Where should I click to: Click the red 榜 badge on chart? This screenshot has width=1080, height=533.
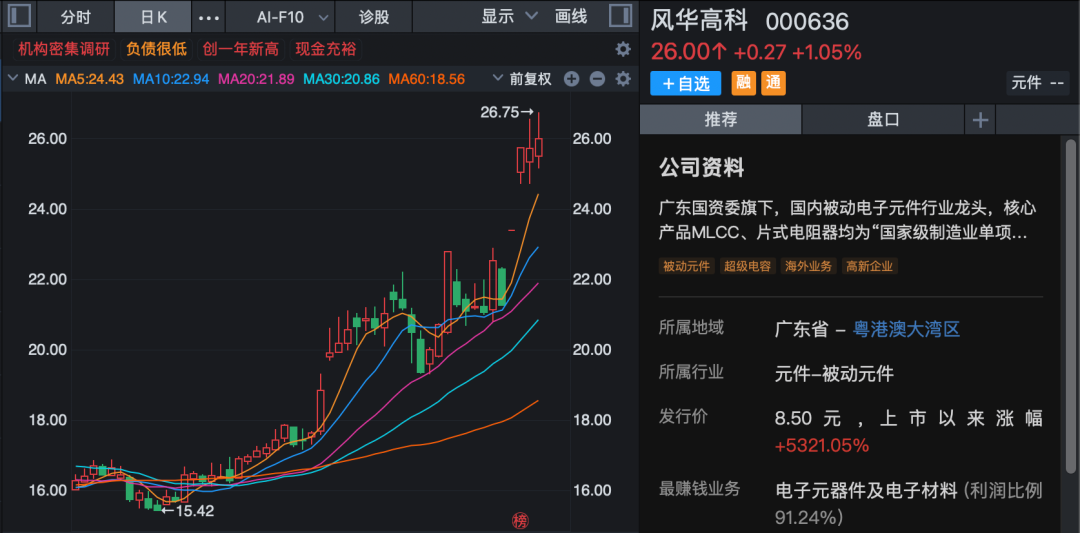[519, 520]
